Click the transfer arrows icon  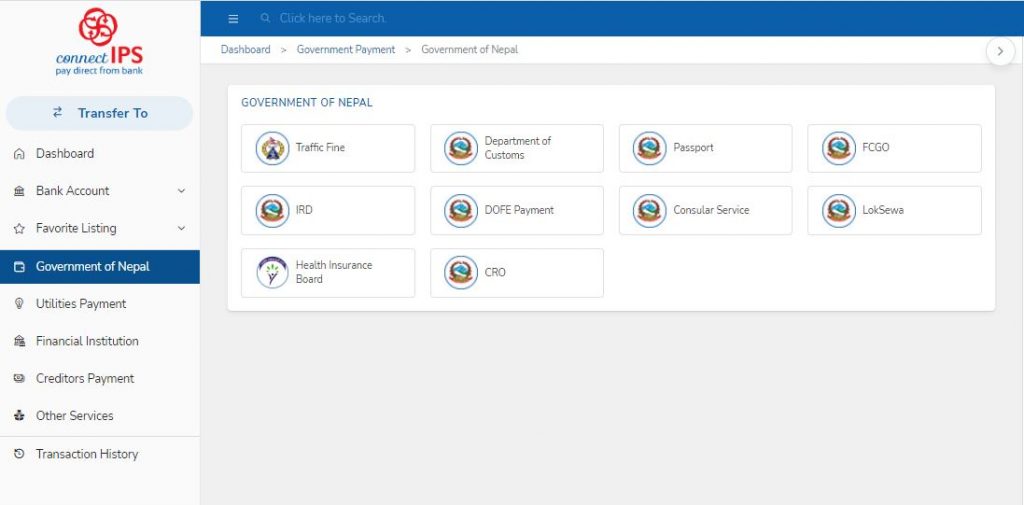[x=57, y=112]
